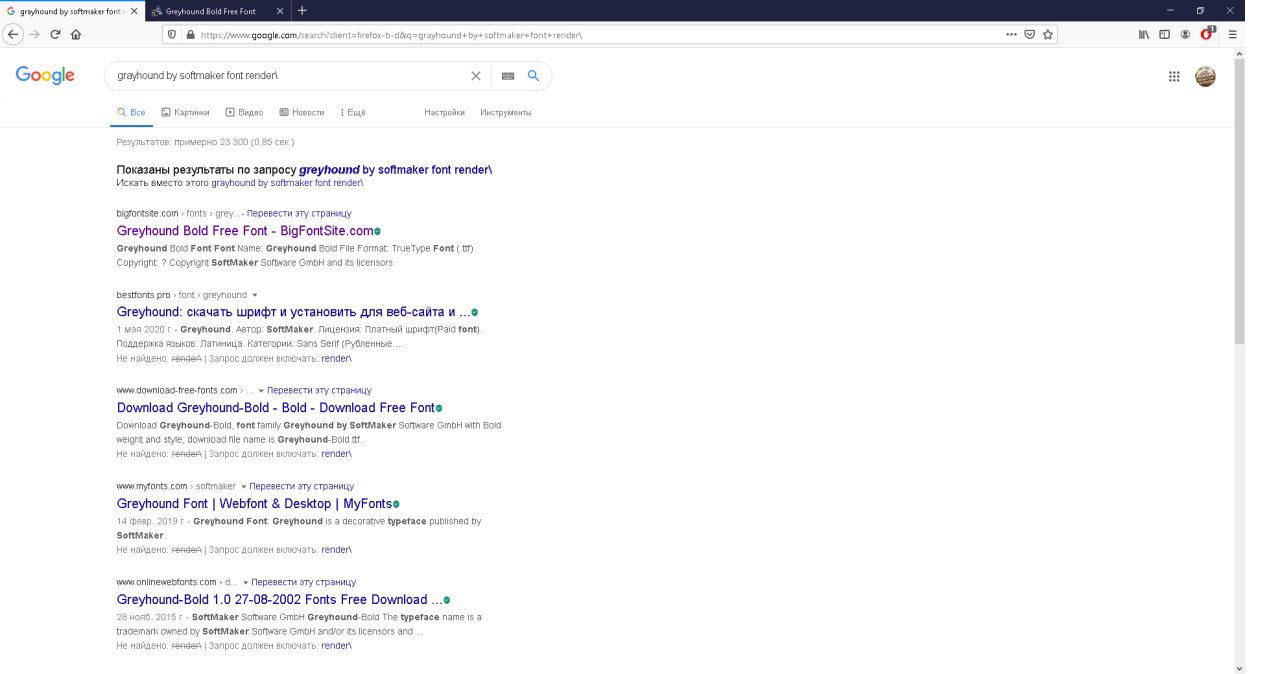Expand the 'Ещё' search filters menu
The height and width of the screenshot is (674, 1280).
pos(353,113)
